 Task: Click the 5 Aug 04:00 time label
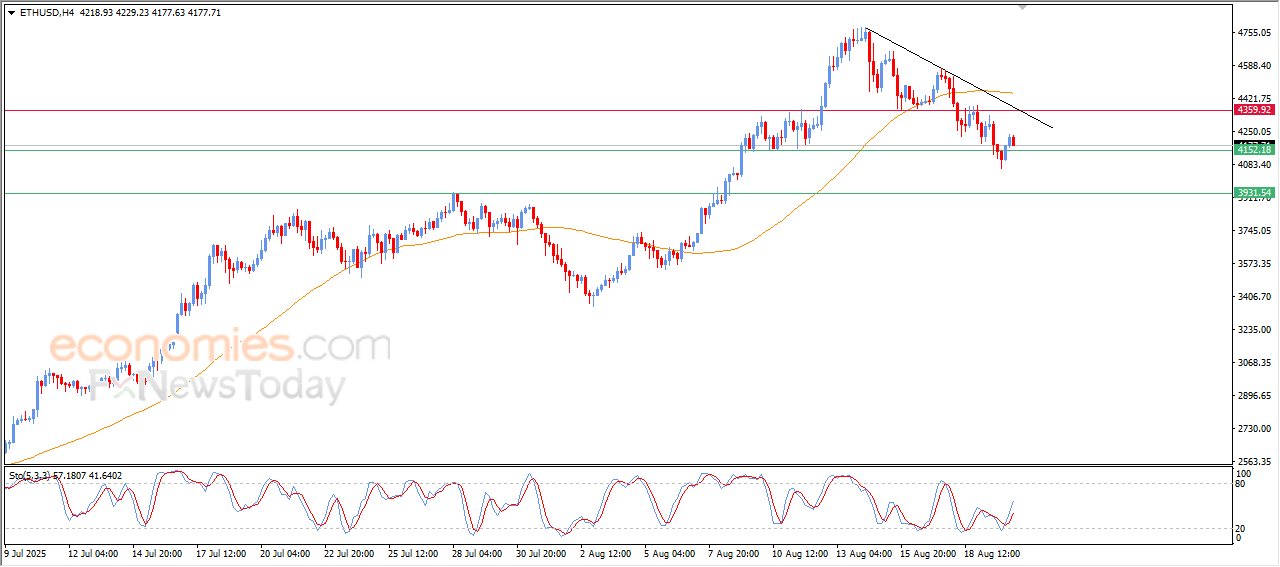(668, 552)
